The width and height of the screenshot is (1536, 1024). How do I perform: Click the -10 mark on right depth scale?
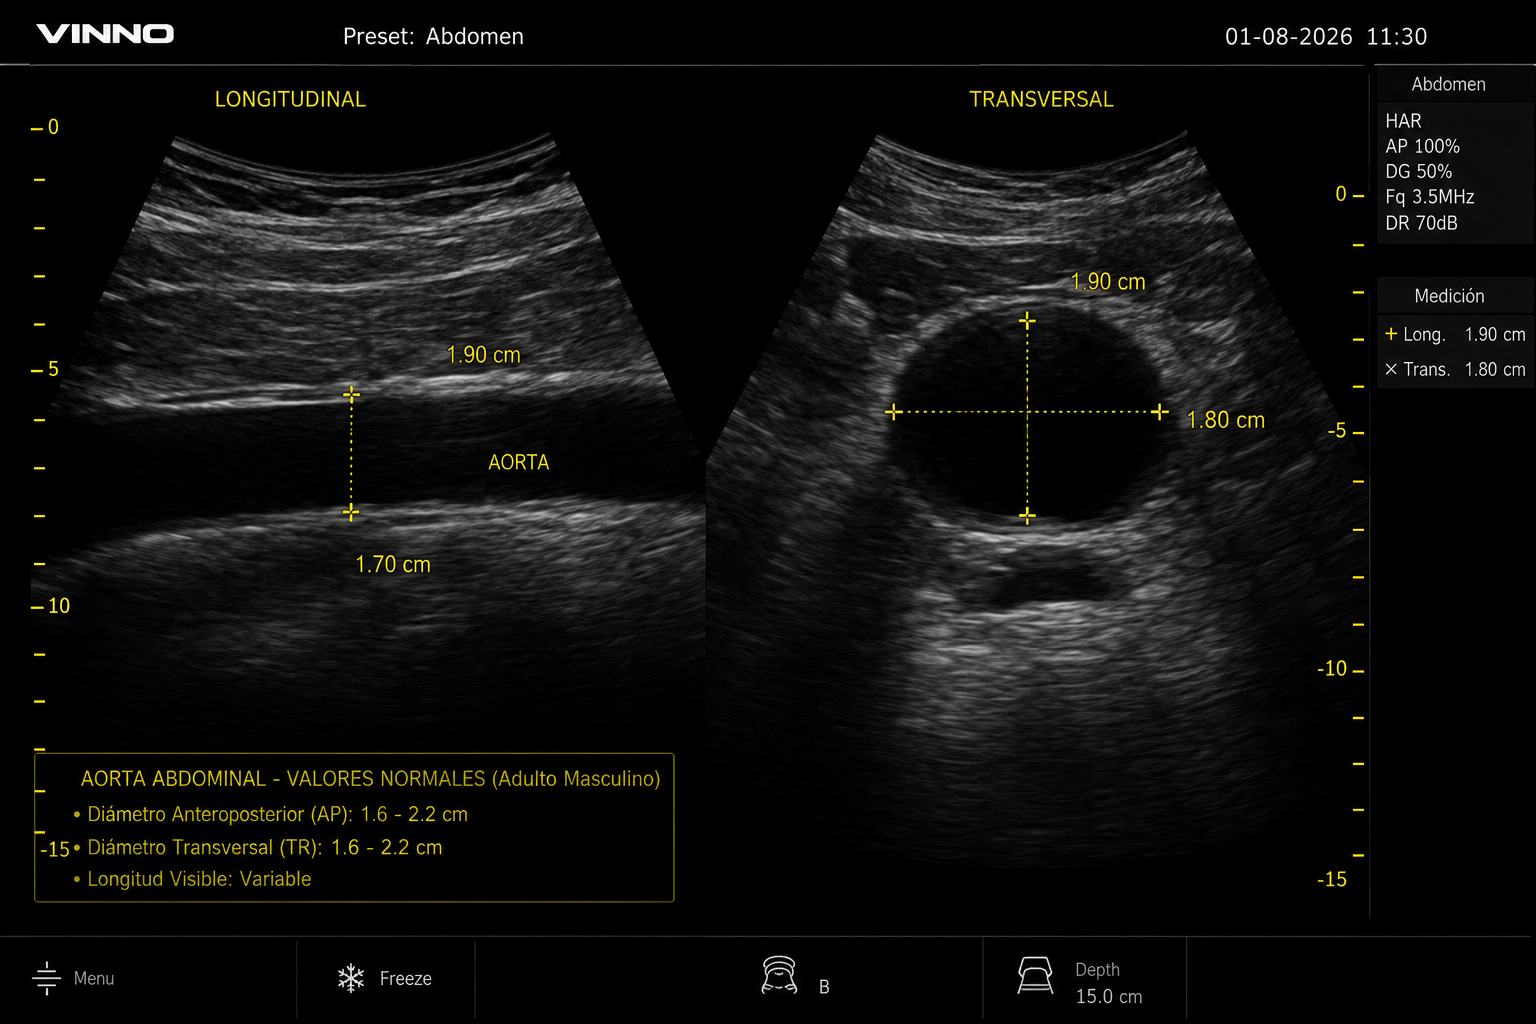tap(1340, 669)
